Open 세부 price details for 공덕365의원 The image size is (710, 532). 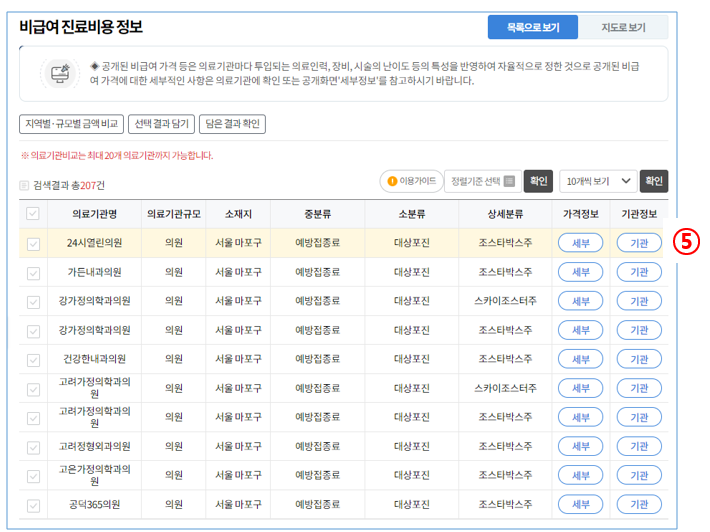tap(580, 504)
